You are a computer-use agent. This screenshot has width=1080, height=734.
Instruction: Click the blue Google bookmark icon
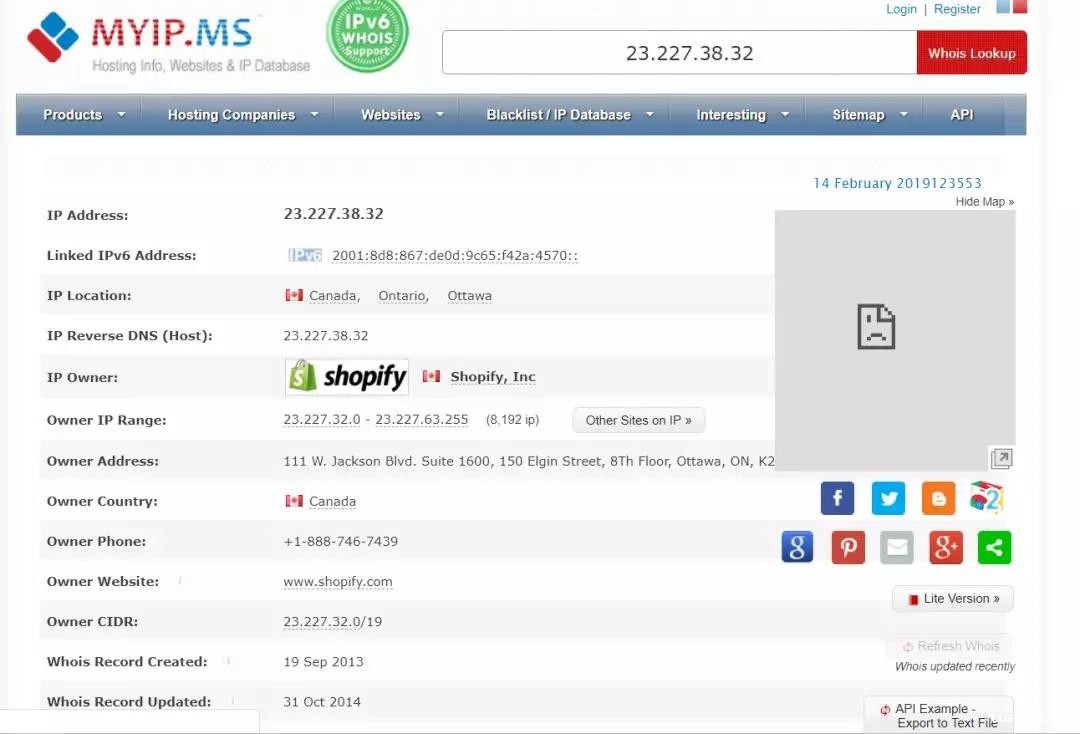click(x=797, y=547)
